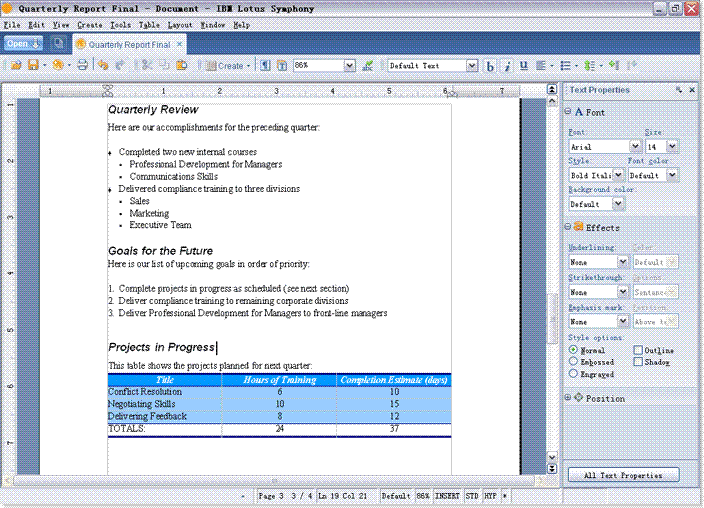This screenshot has height=508, width=704.
Task: Open the Window menu
Action: tap(212, 25)
